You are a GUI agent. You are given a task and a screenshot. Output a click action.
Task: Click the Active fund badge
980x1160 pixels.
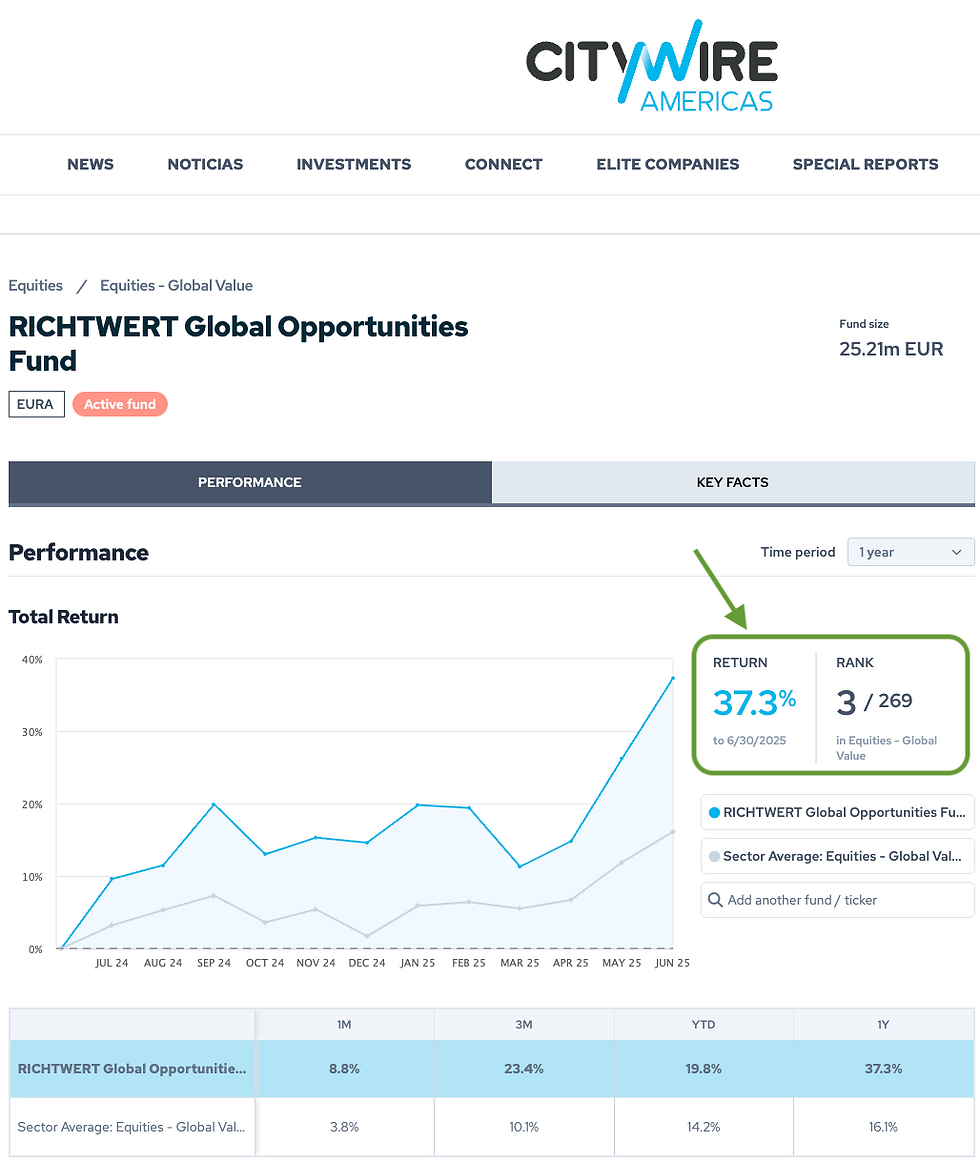[120, 404]
